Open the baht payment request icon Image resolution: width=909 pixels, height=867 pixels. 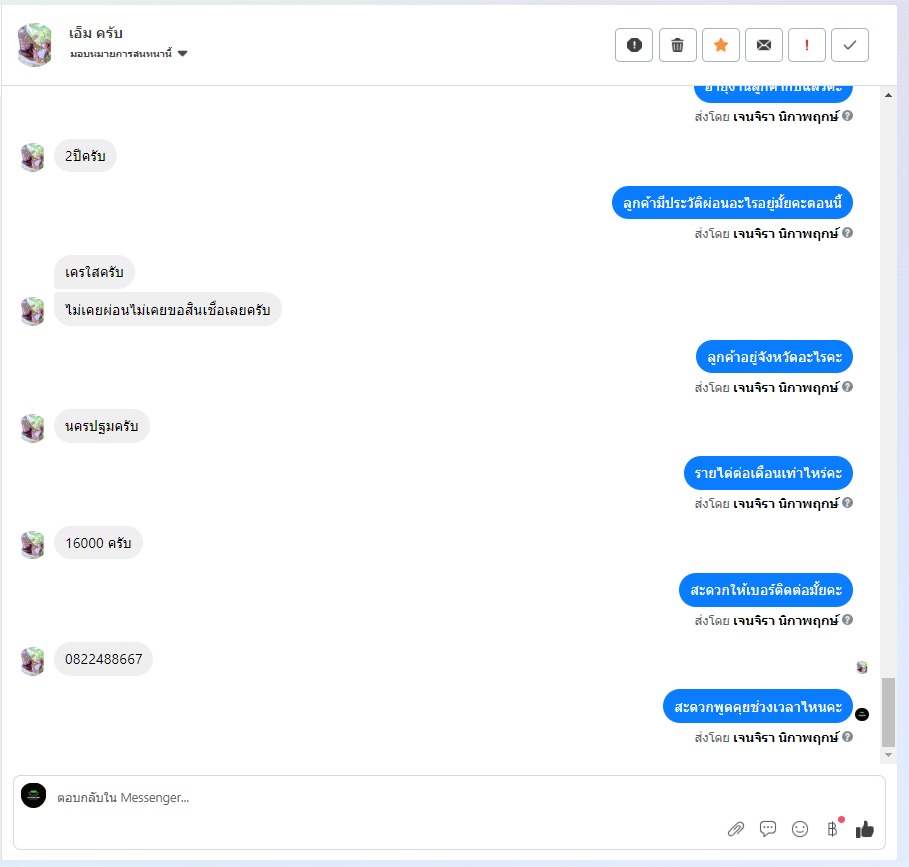point(832,829)
